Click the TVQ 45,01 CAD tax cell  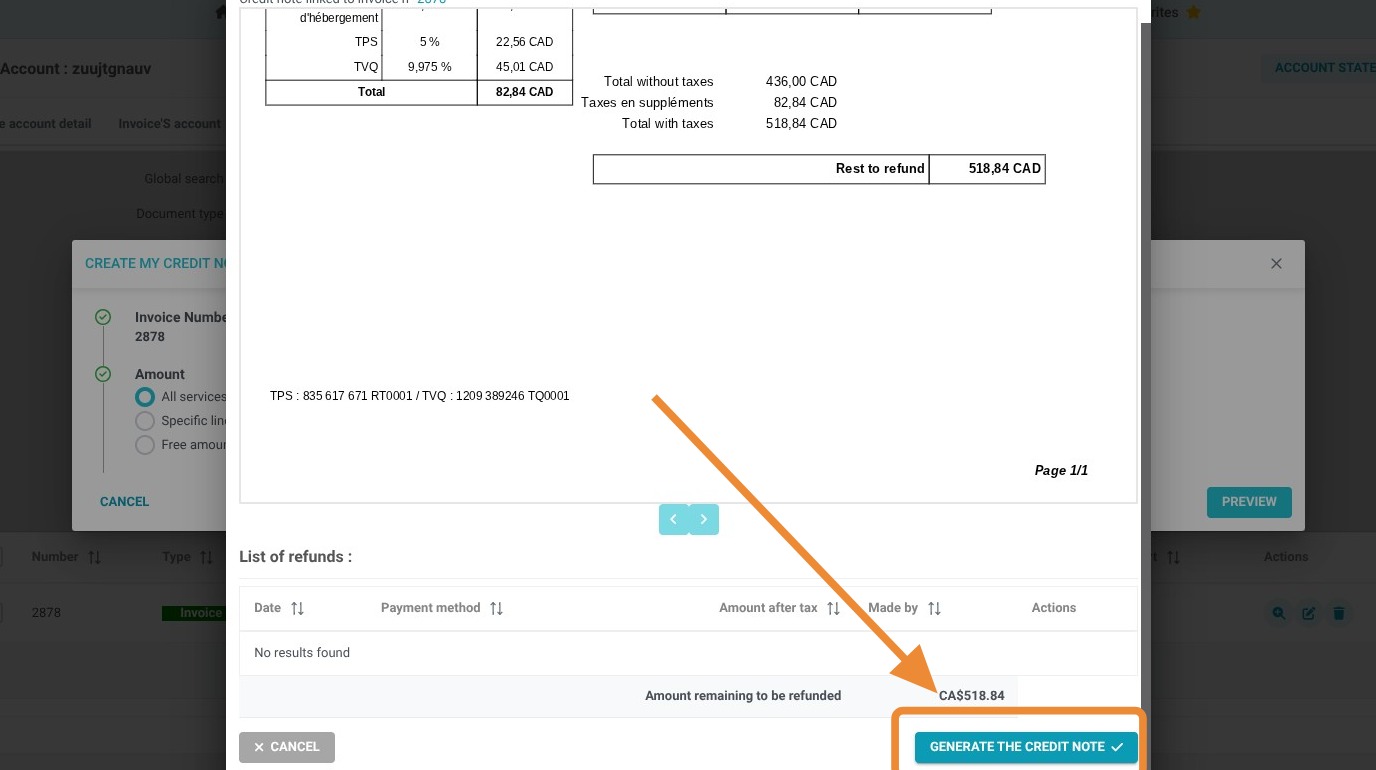click(525, 67)
